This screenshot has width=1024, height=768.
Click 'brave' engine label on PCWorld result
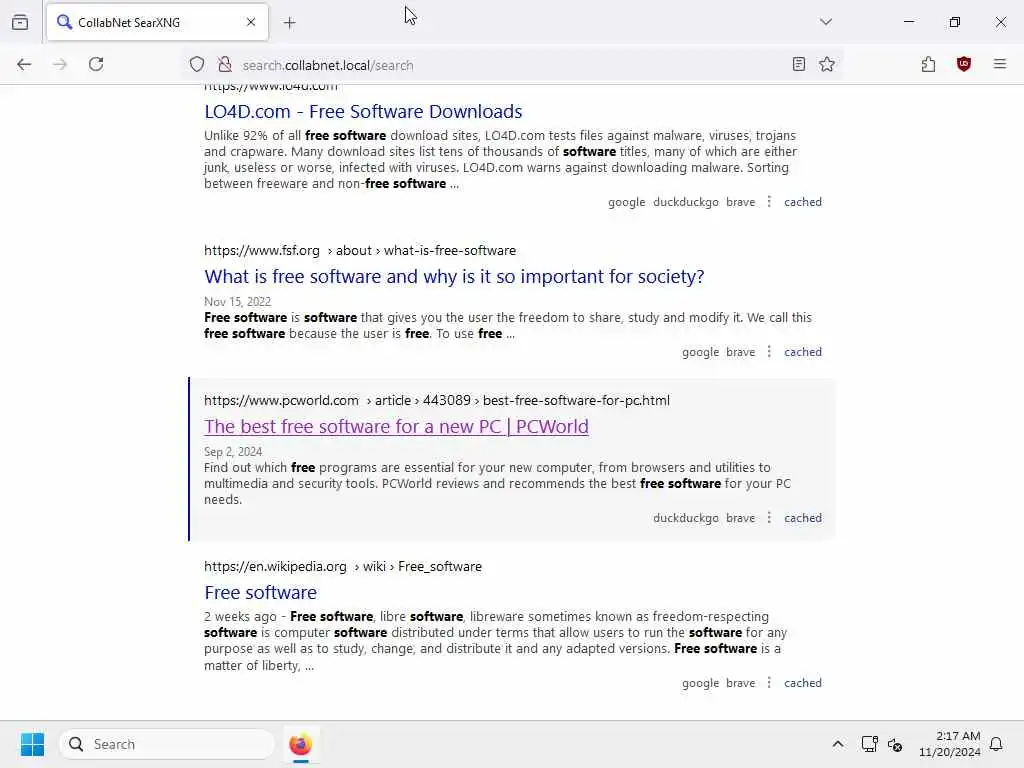tap(741, 518)
